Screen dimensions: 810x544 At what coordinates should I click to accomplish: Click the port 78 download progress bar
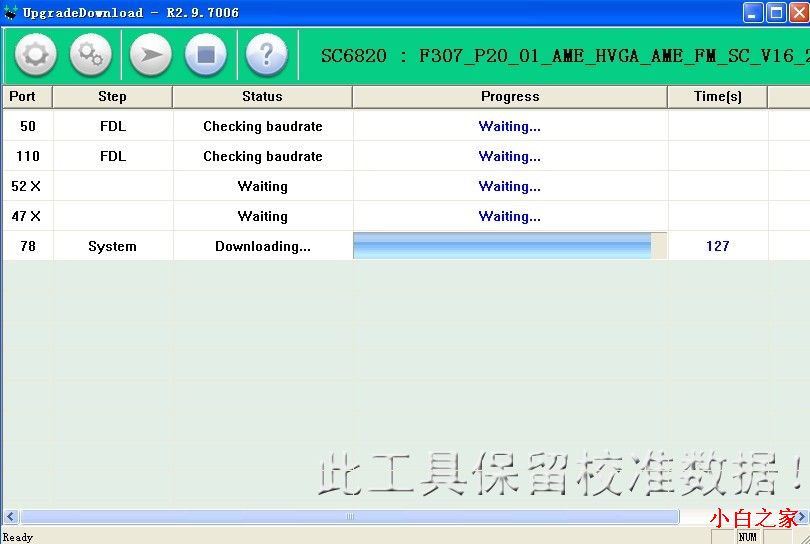[510, 246]
